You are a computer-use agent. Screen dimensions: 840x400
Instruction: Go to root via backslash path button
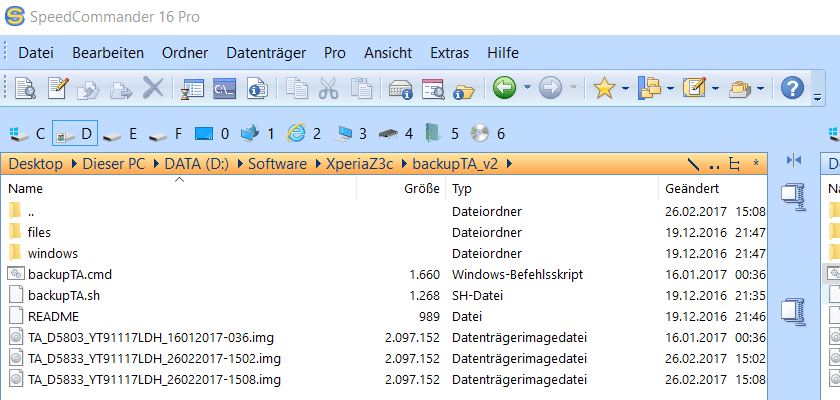(693, 164)
